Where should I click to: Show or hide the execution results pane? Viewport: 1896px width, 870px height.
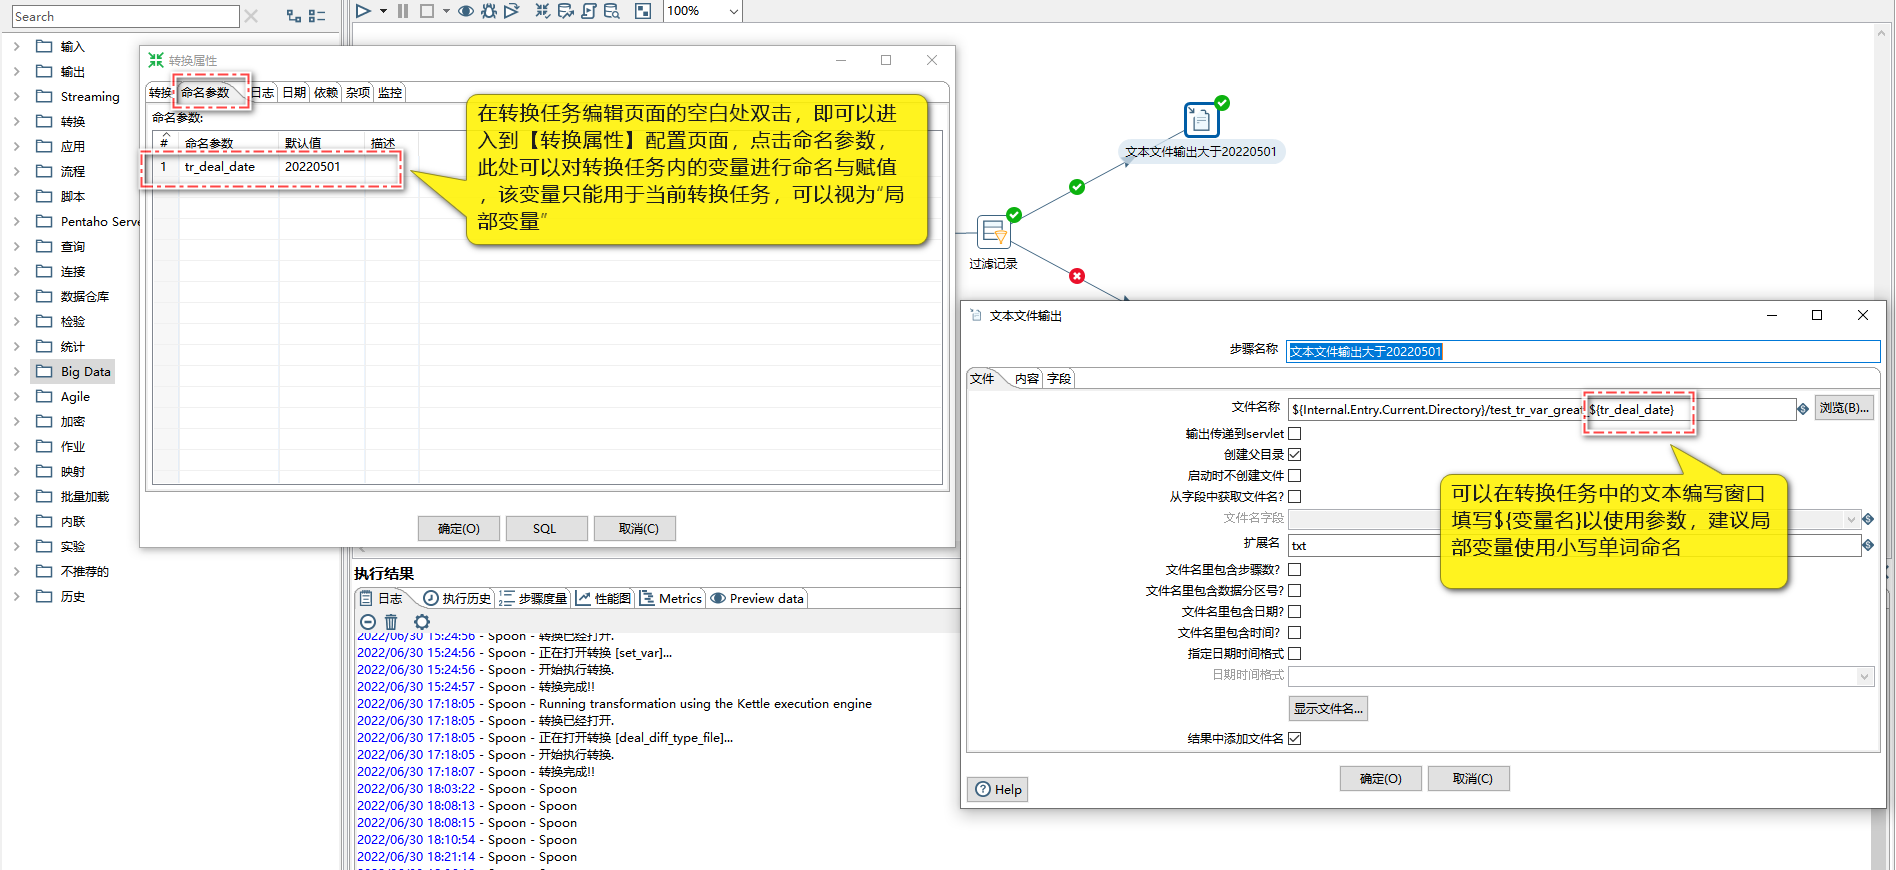643,11
